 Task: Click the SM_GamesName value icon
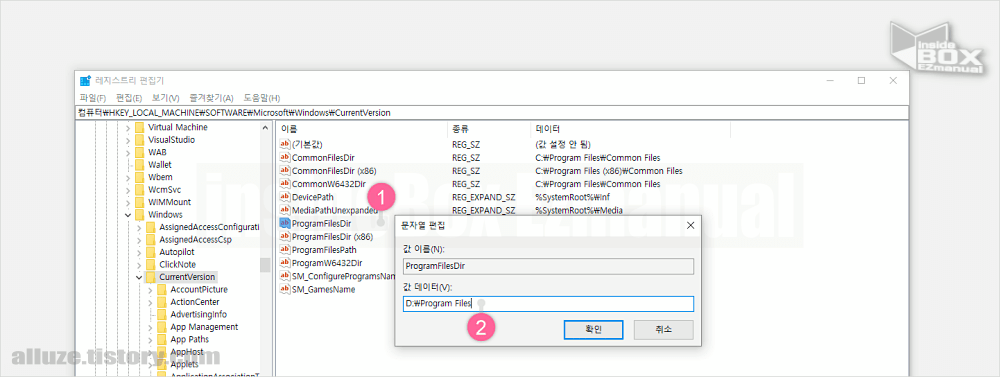[x=285, y=289]
